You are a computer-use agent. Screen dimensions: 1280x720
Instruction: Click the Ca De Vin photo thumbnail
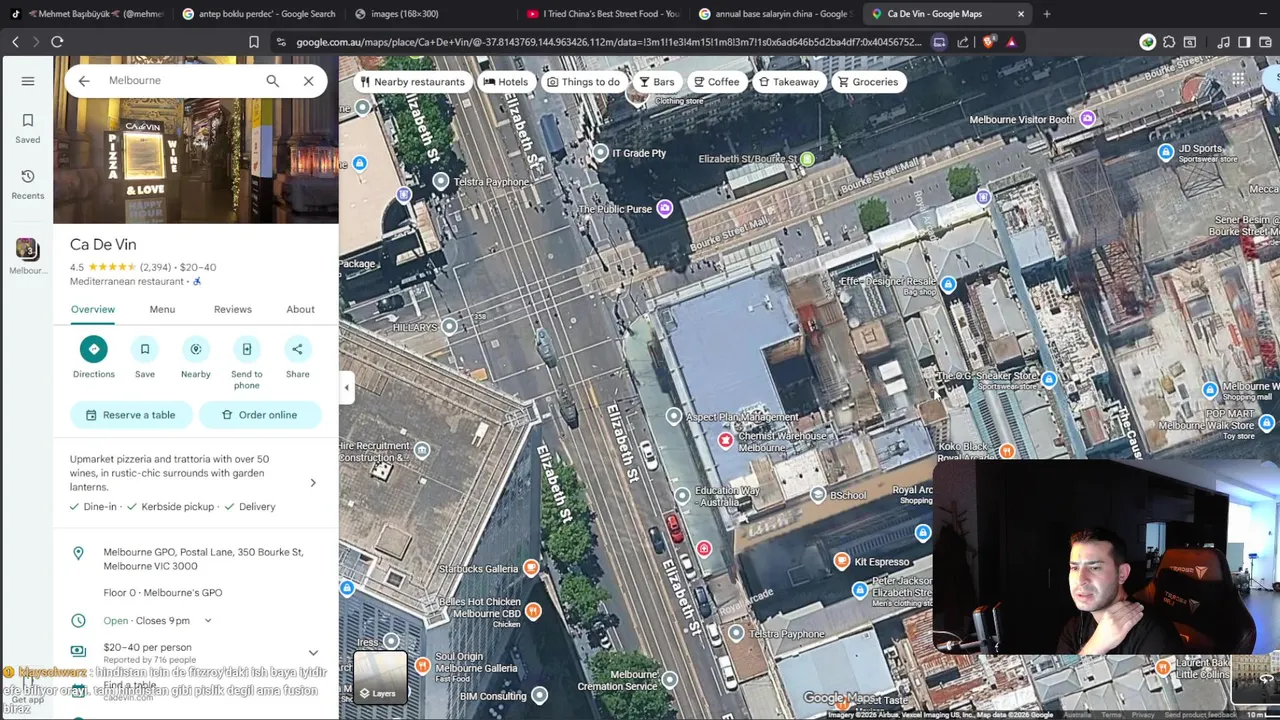(x=195, y=140)
